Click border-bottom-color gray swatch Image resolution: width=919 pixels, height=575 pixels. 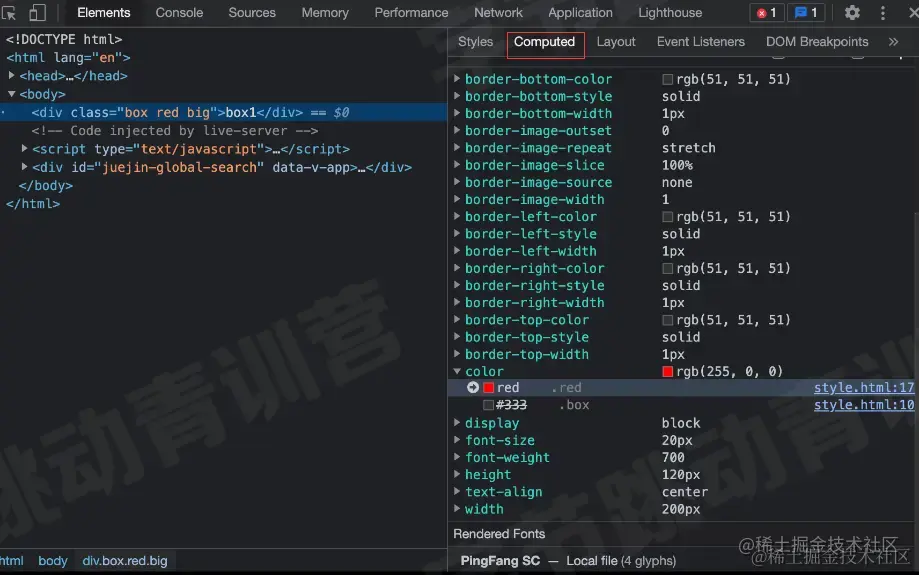point(667,79)
